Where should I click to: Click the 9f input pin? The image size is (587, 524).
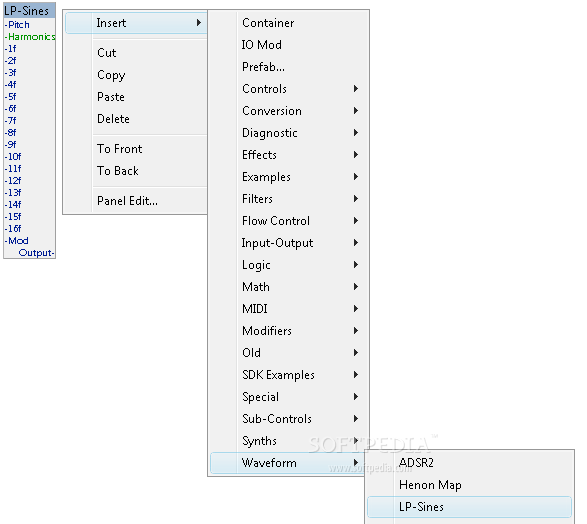coord(10,144)
